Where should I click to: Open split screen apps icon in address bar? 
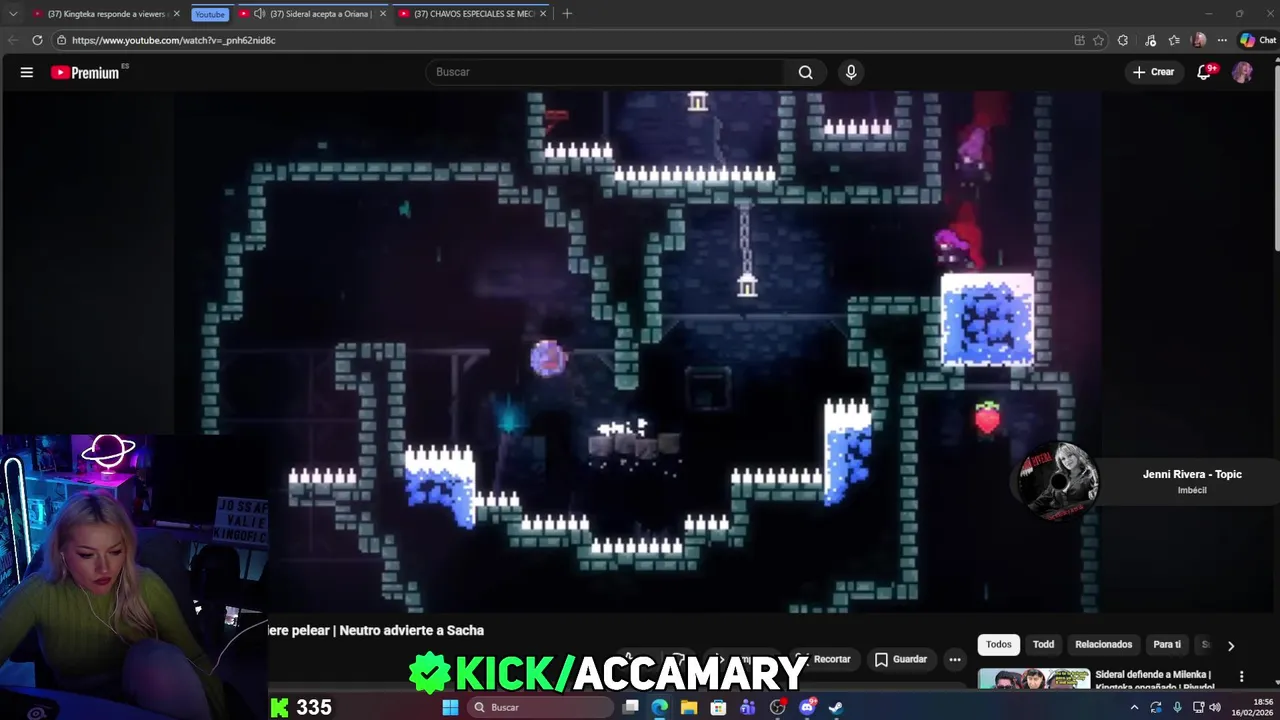coord(1079,40)
